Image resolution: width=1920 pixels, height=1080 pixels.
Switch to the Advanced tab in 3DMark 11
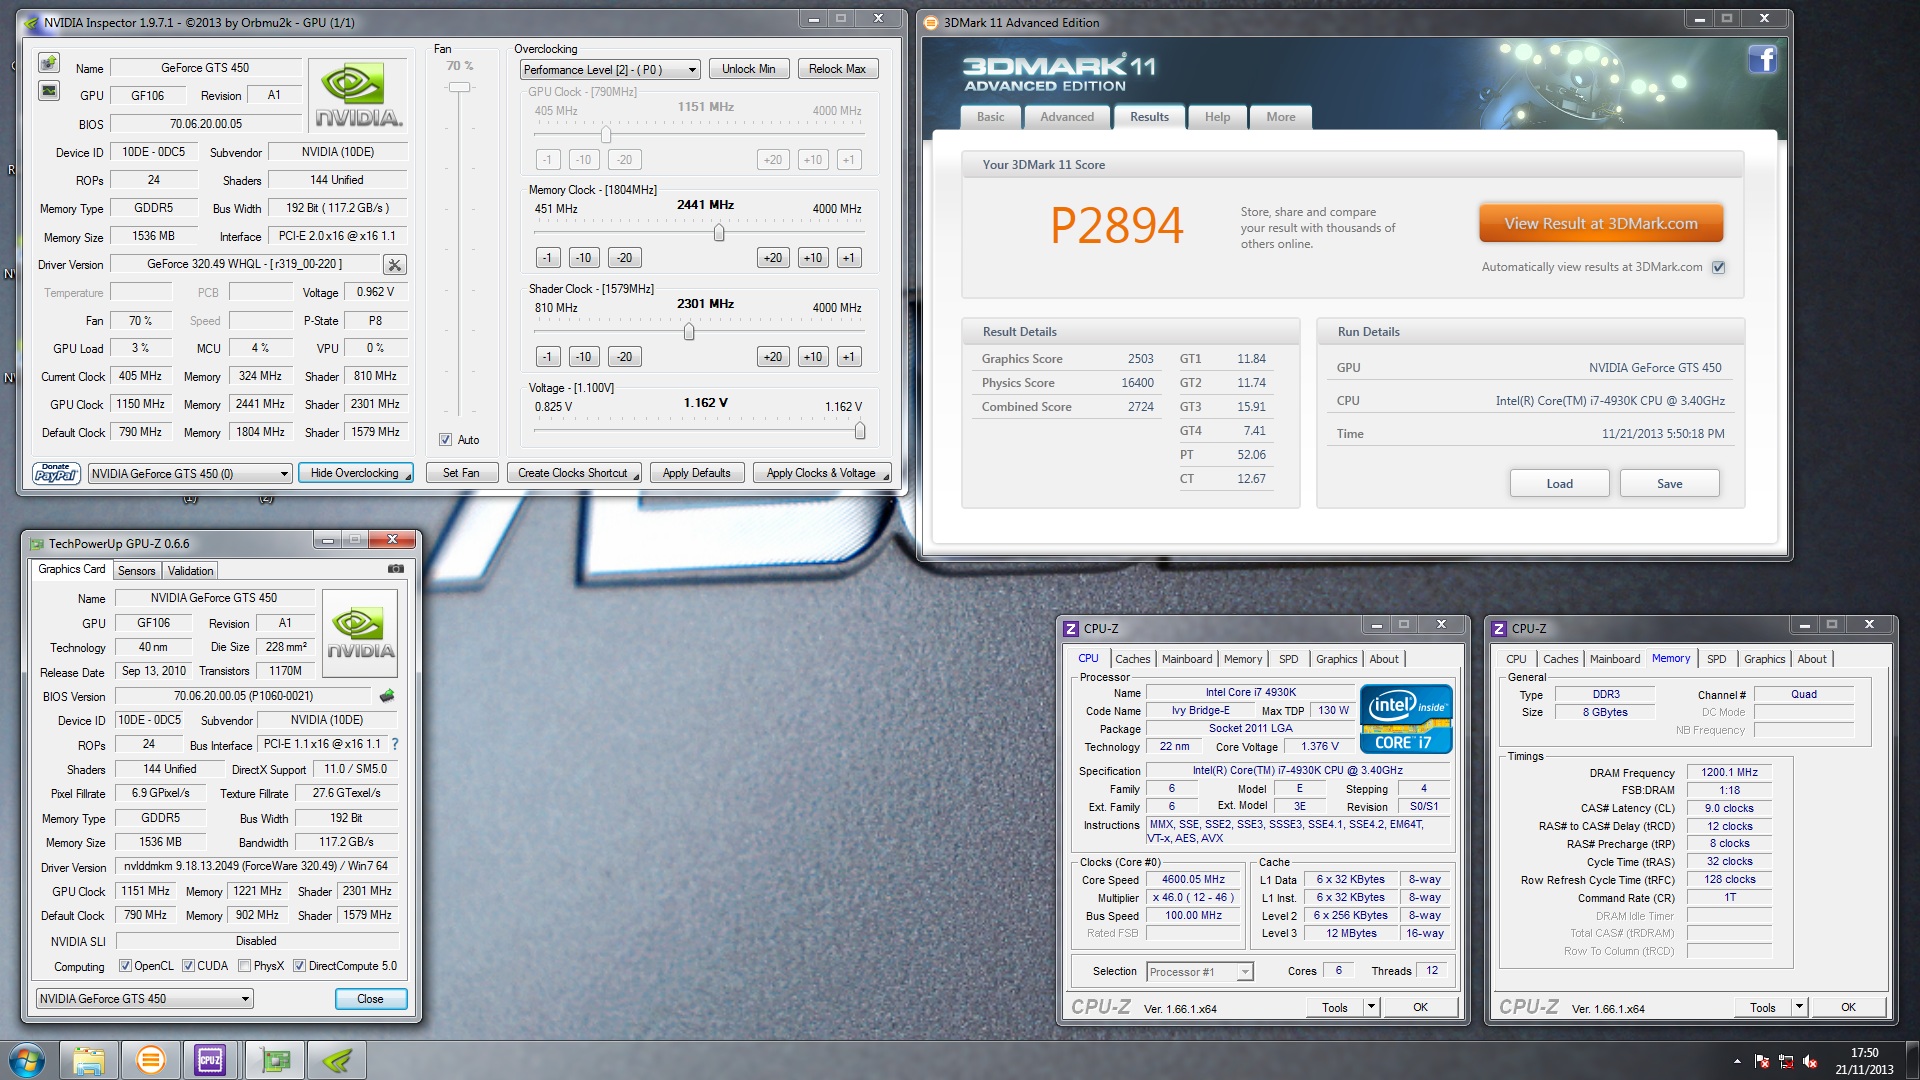[x=1067, y=117]
